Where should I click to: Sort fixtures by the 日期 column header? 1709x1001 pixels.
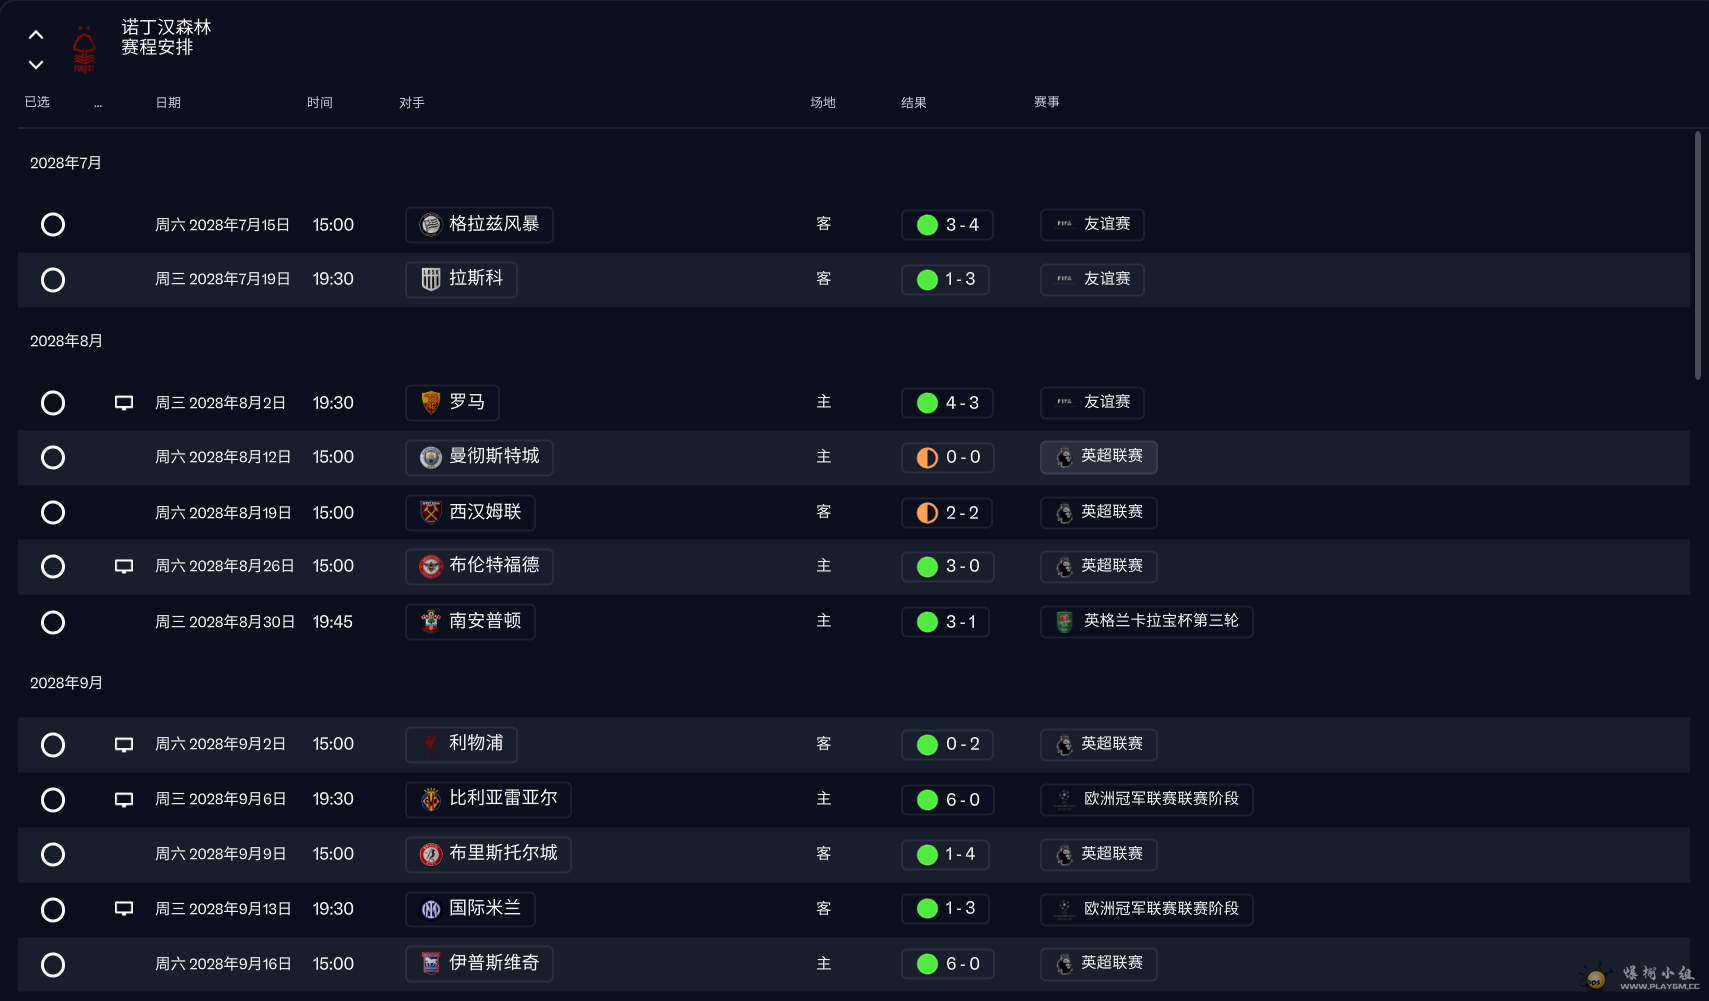(168, 103)
